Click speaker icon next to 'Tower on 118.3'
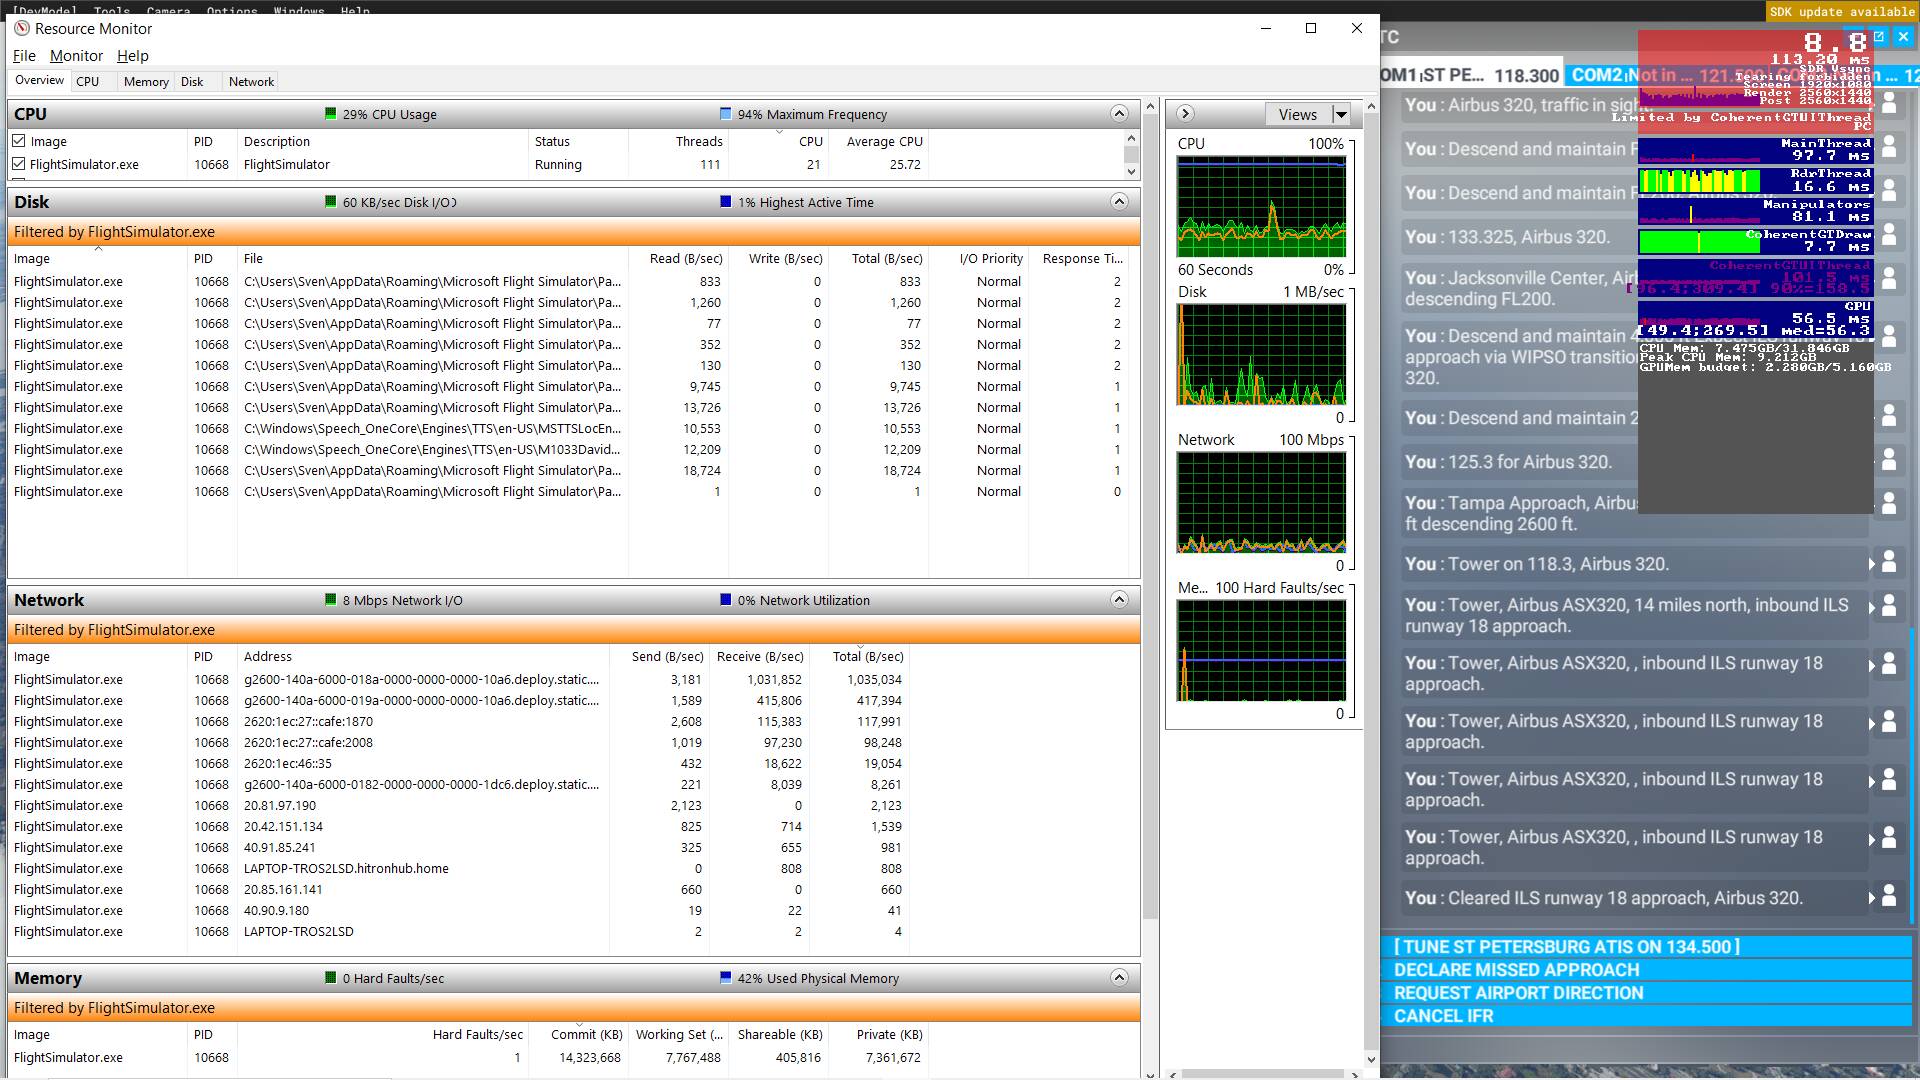 (1888, 563)
